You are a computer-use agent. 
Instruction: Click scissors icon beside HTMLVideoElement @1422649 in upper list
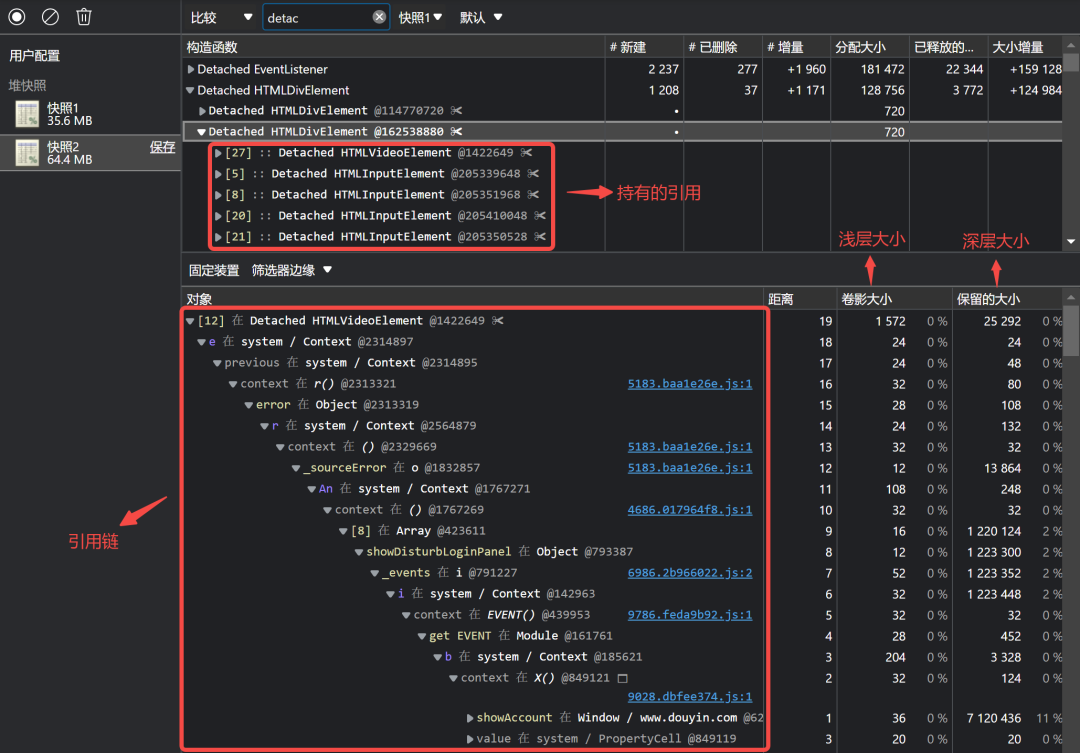pos(526,153)
